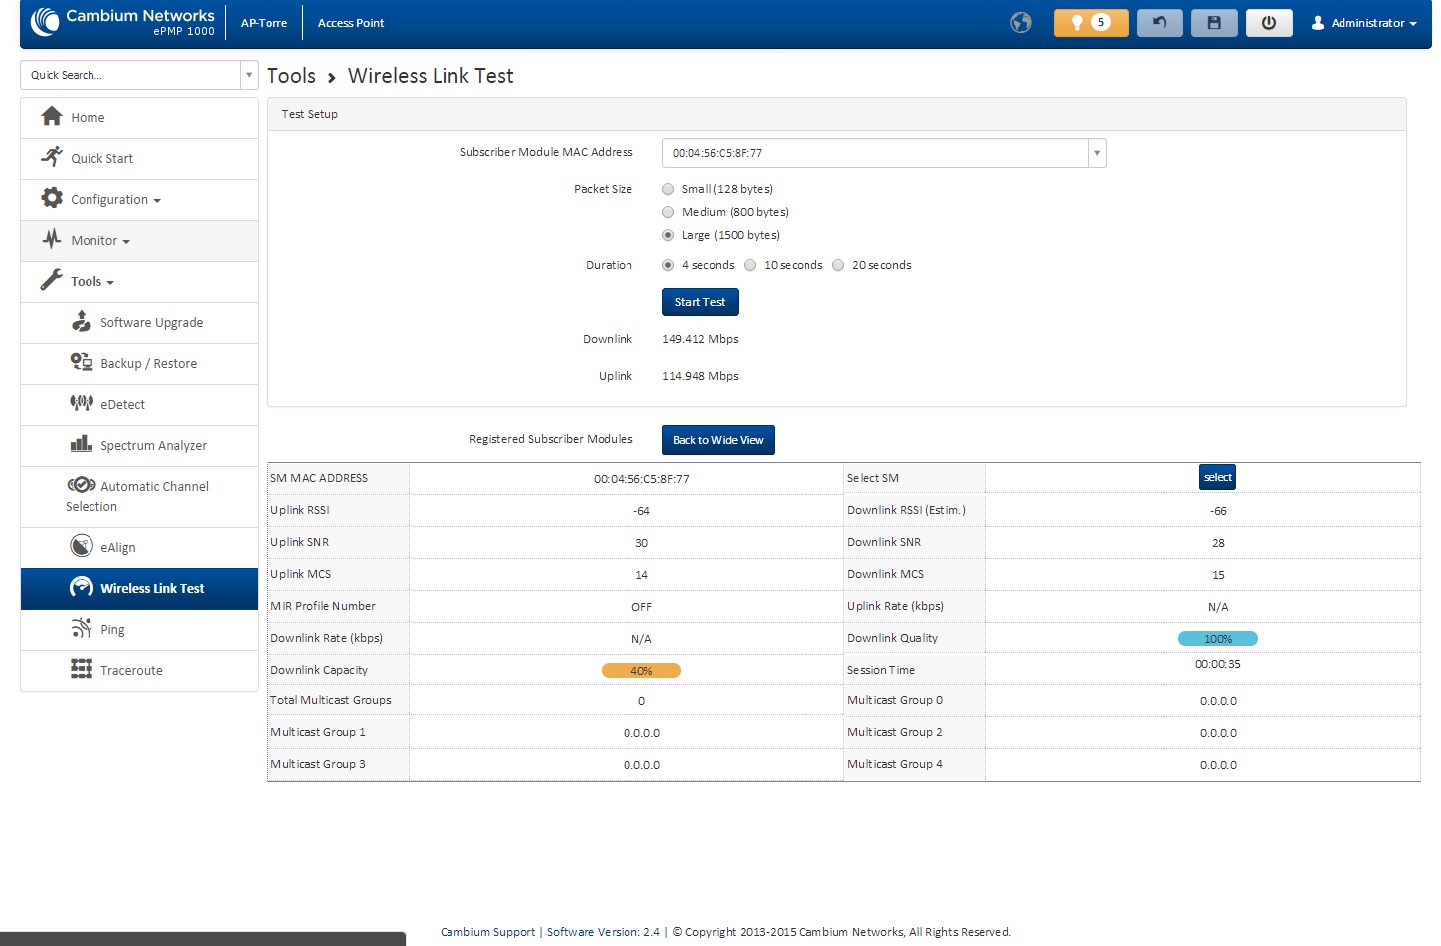Choose 20 seconds test duration

click(838, 265)
